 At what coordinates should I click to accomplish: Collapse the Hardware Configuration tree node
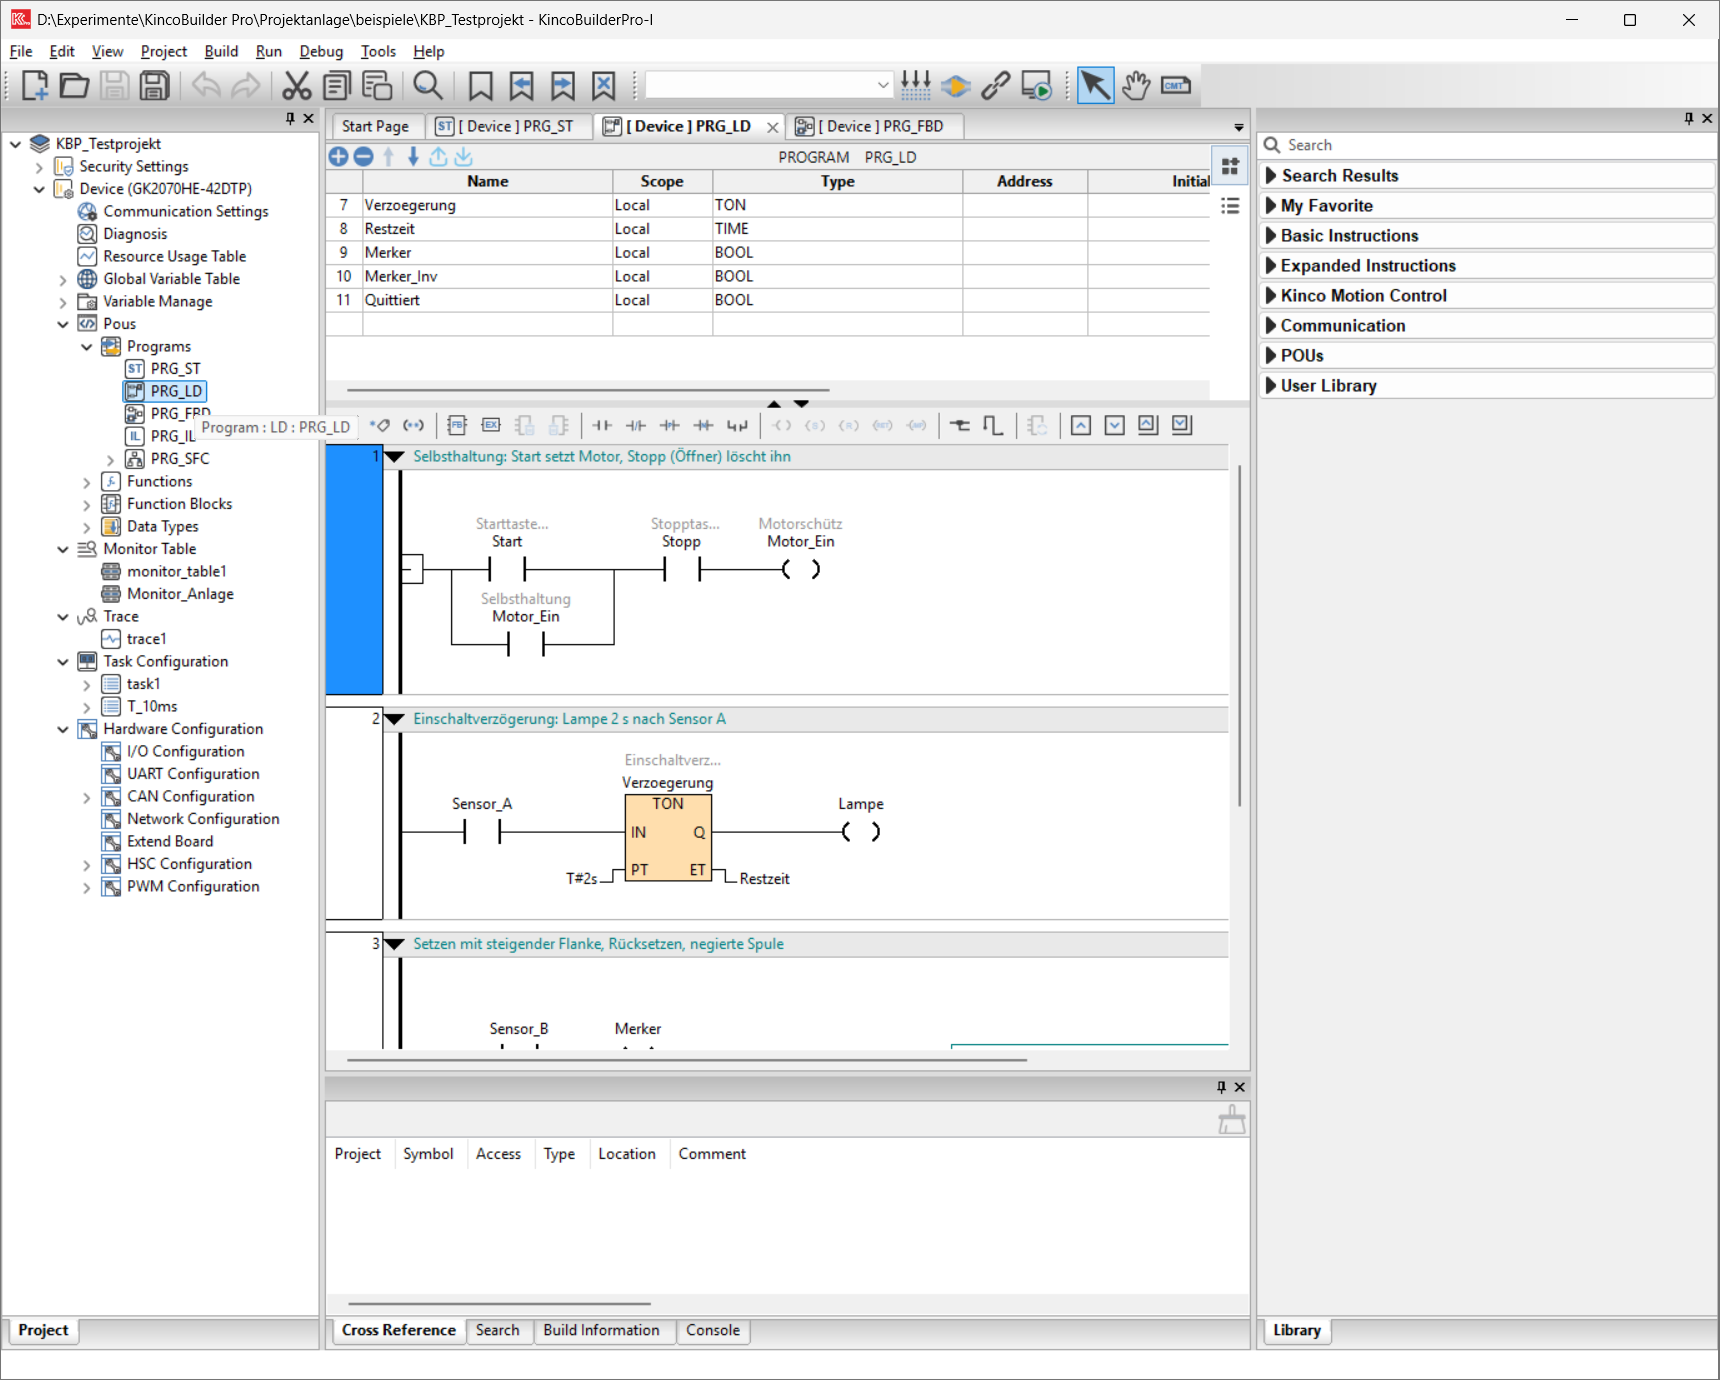[63, 729]
